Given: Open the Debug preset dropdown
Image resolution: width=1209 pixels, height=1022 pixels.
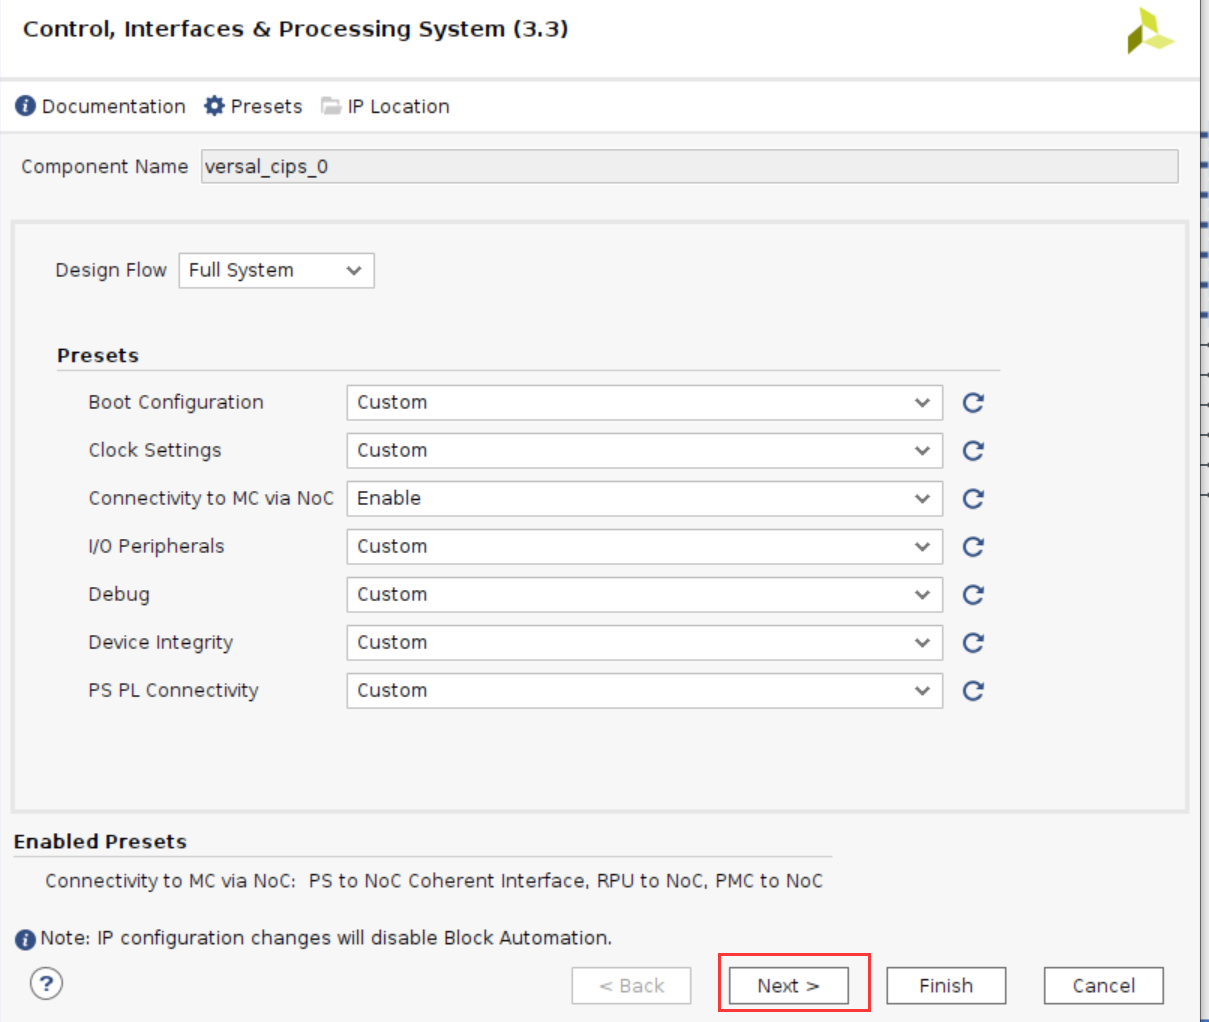Looking at the screenshot, I should point(645,595).
